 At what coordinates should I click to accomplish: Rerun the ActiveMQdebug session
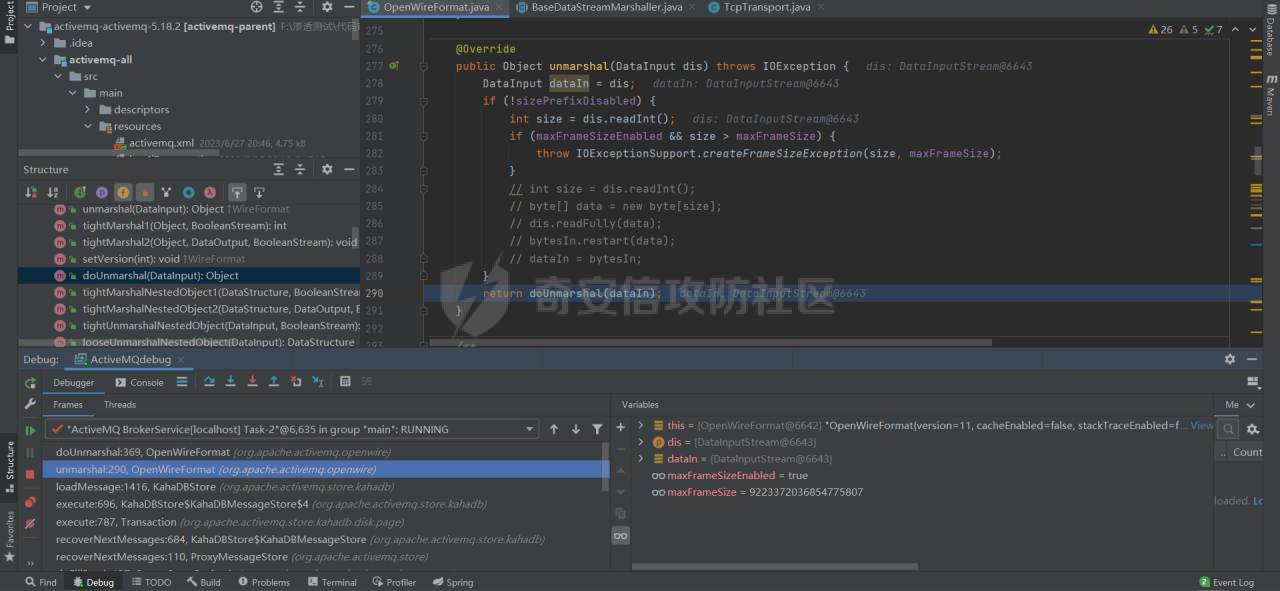point(30,383)
